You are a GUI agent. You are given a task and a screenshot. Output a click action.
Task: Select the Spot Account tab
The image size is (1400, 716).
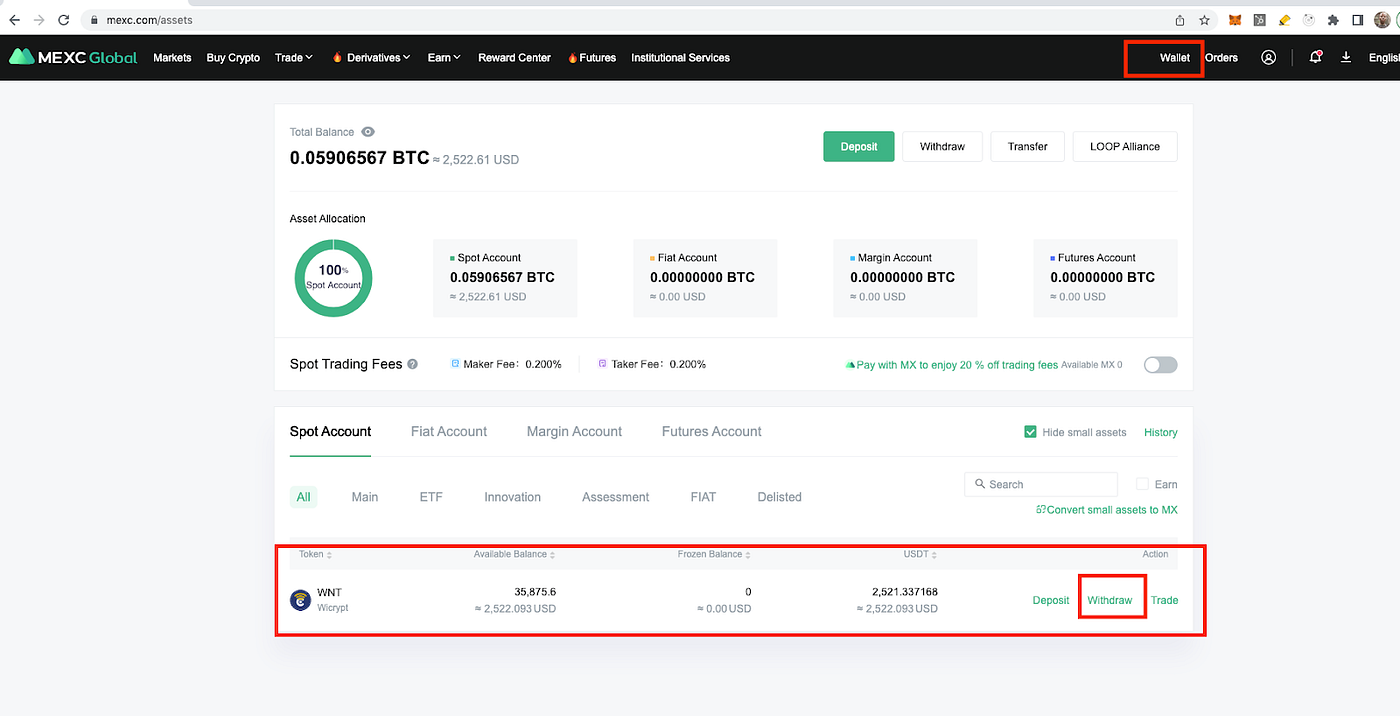click(x=330, y=431)
